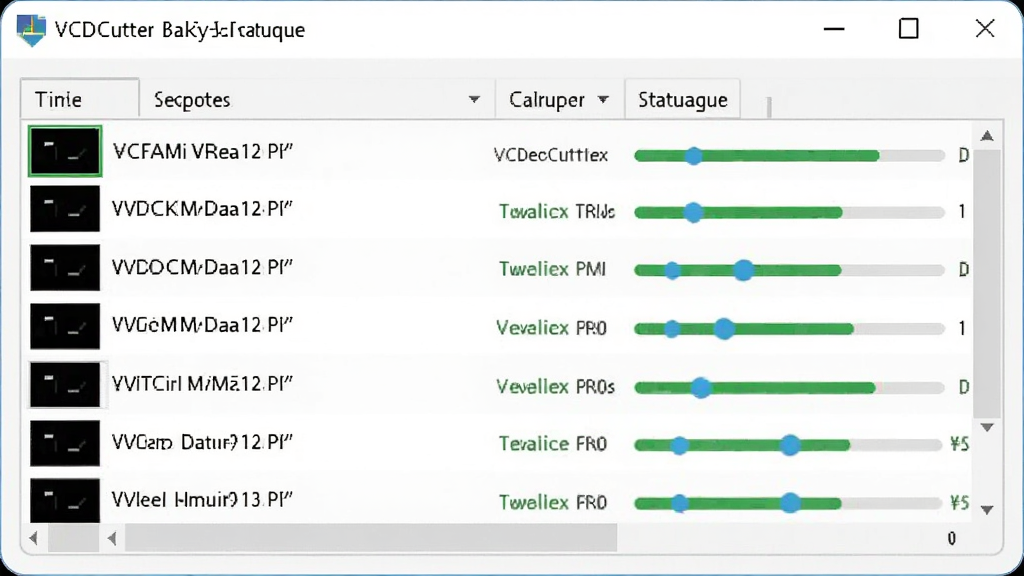The image size is (1024, 576).
Task: Click the right slider handle in Tevalice FRO row
Action: tap(790, 445)
